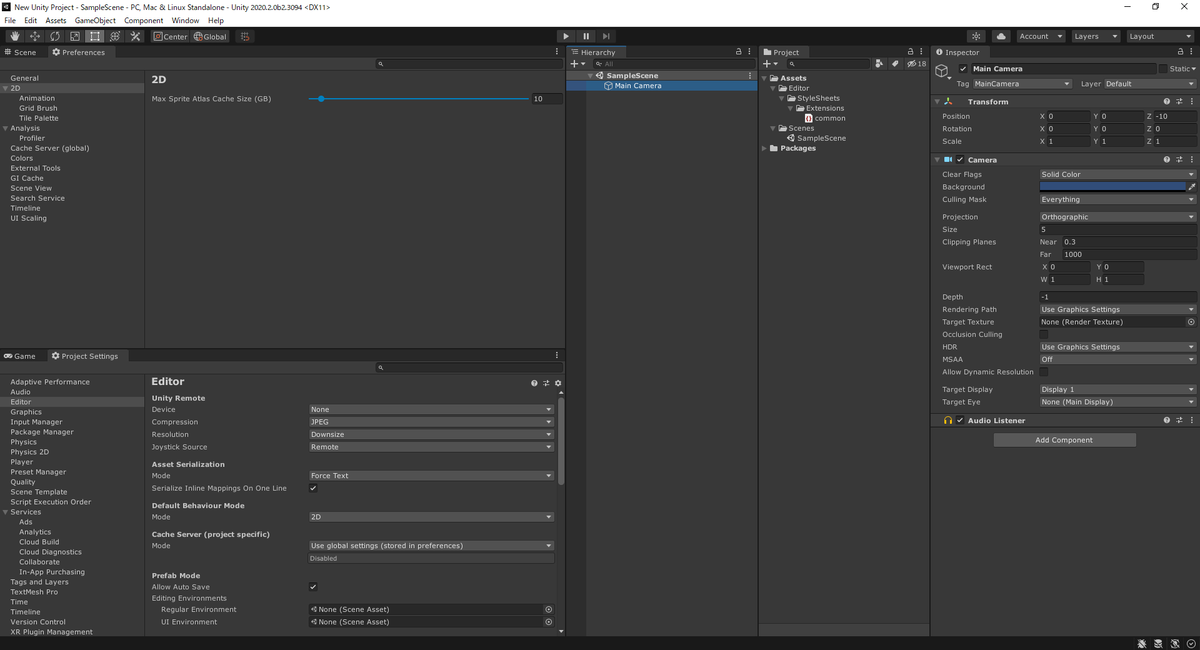Open the Component menu
The image size is (1200, 650).
point(144,20)
